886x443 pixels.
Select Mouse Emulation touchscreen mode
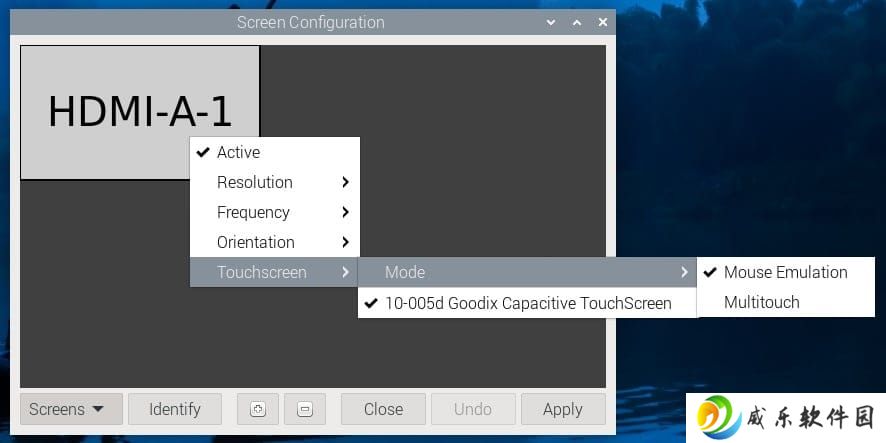click(x=785, y=272)
